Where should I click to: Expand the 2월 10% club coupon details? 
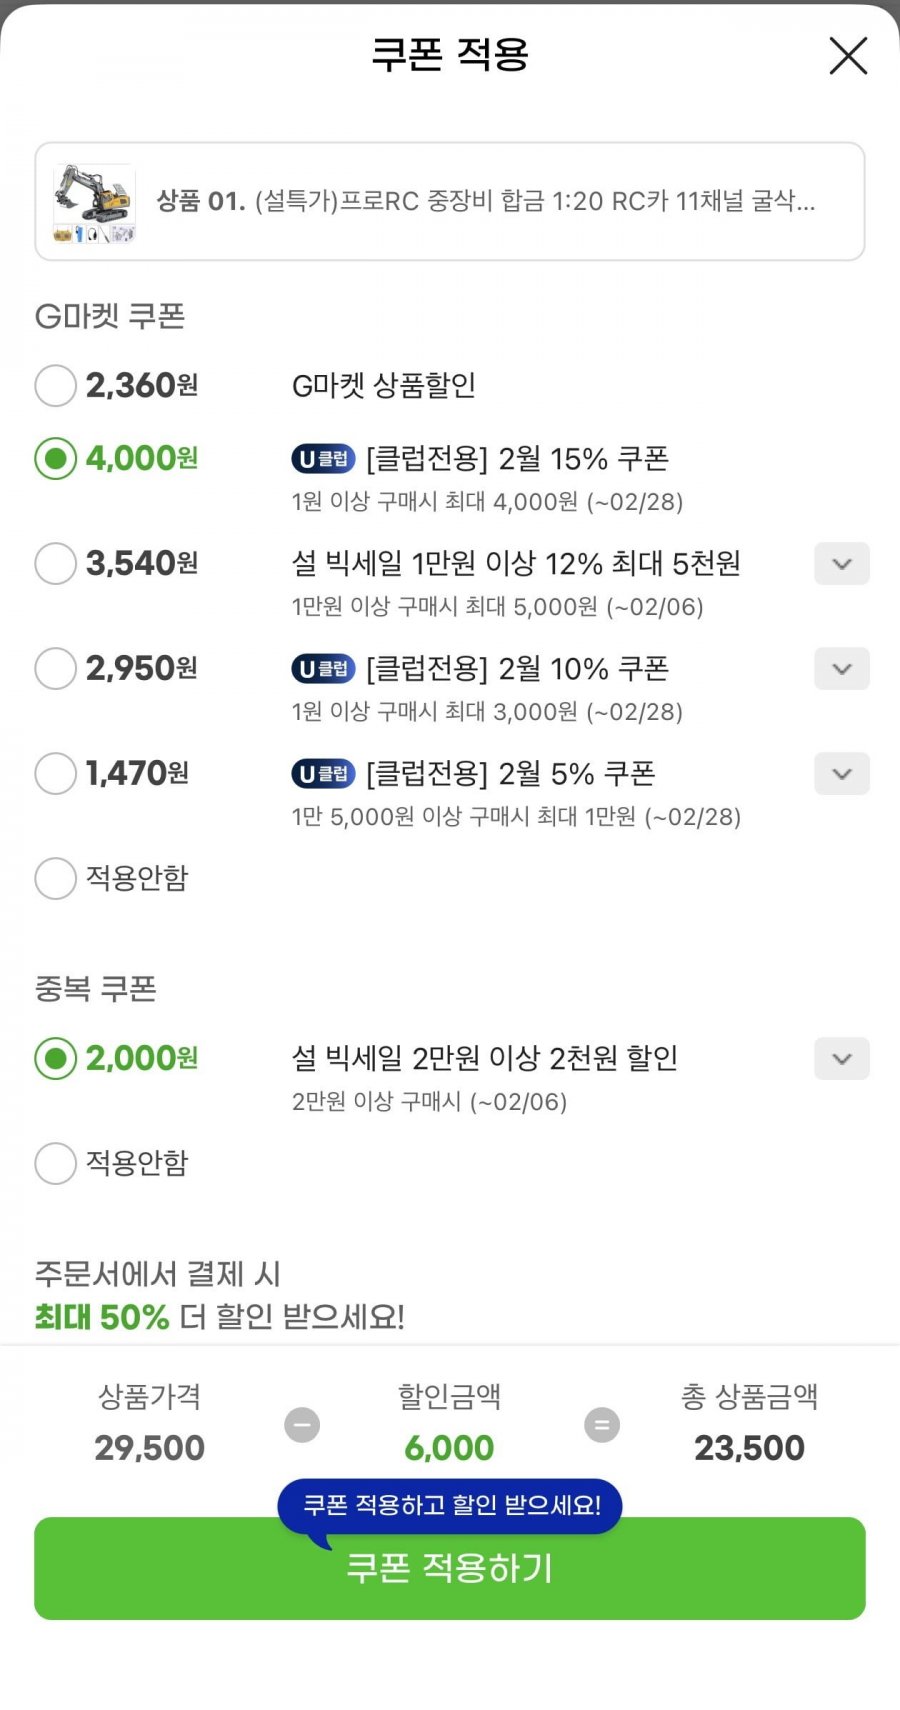pyautogui.click(x=842, y=669)
